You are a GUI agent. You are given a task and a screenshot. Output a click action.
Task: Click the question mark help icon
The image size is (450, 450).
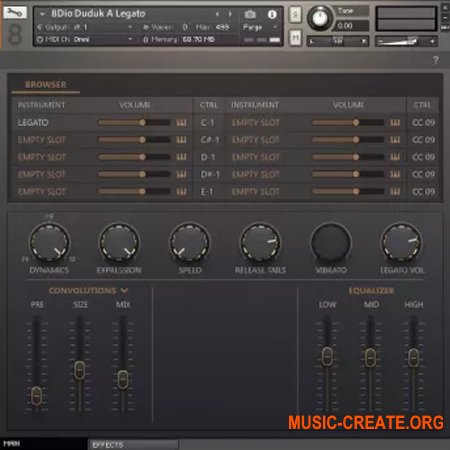[435, 60]
